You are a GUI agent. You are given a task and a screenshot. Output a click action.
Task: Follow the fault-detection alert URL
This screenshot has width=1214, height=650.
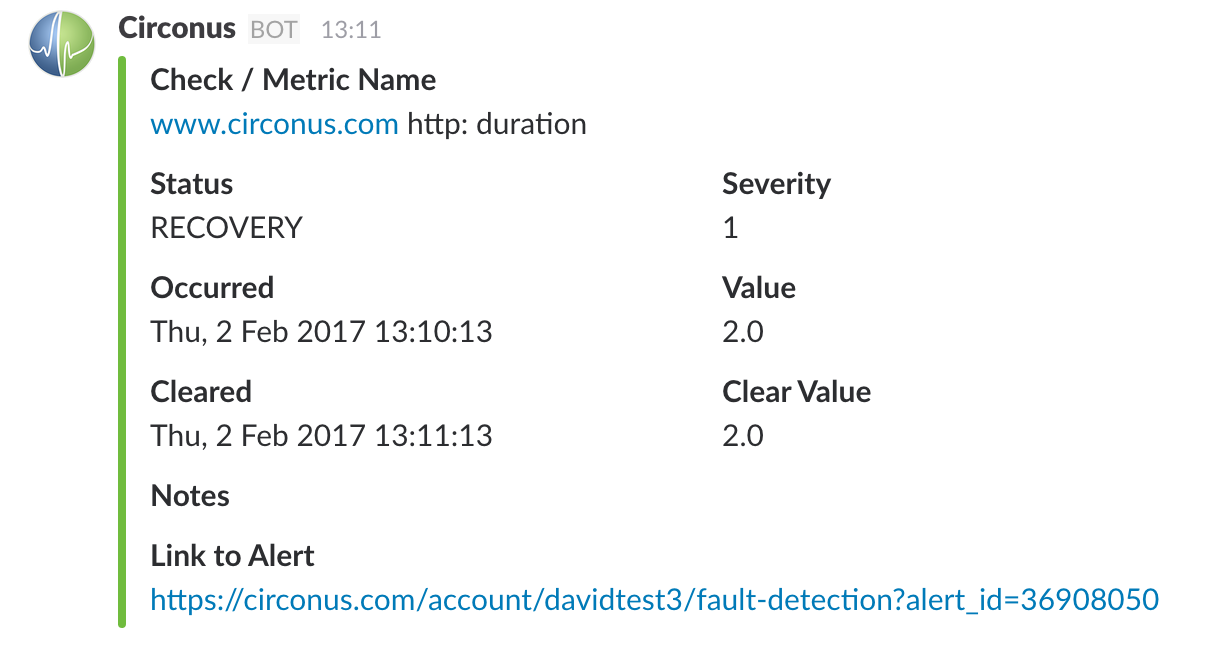(654, 599)
